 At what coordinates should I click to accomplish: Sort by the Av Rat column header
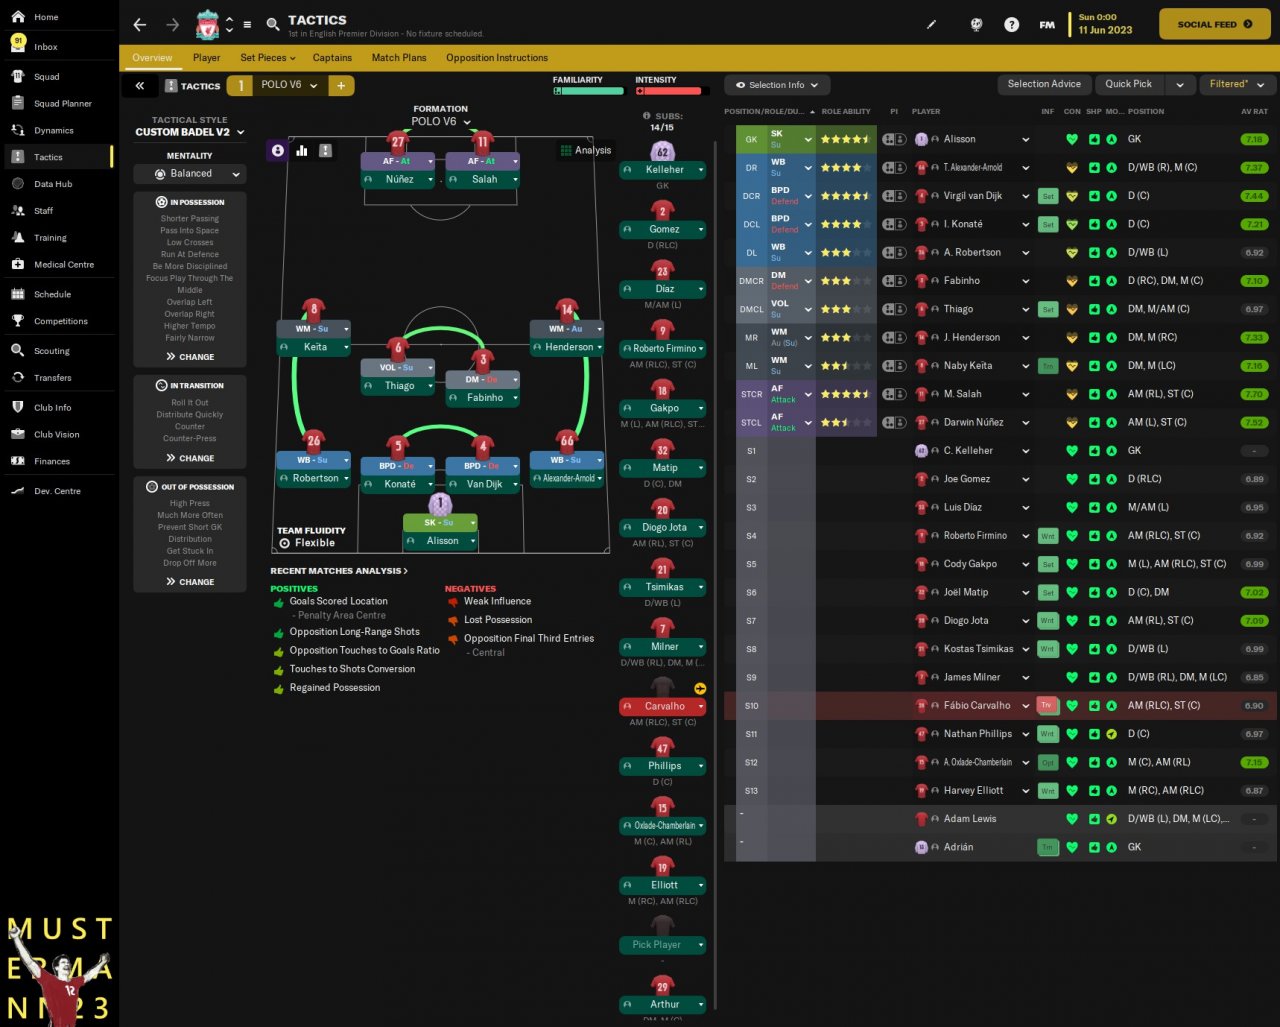pos(1254,112)
